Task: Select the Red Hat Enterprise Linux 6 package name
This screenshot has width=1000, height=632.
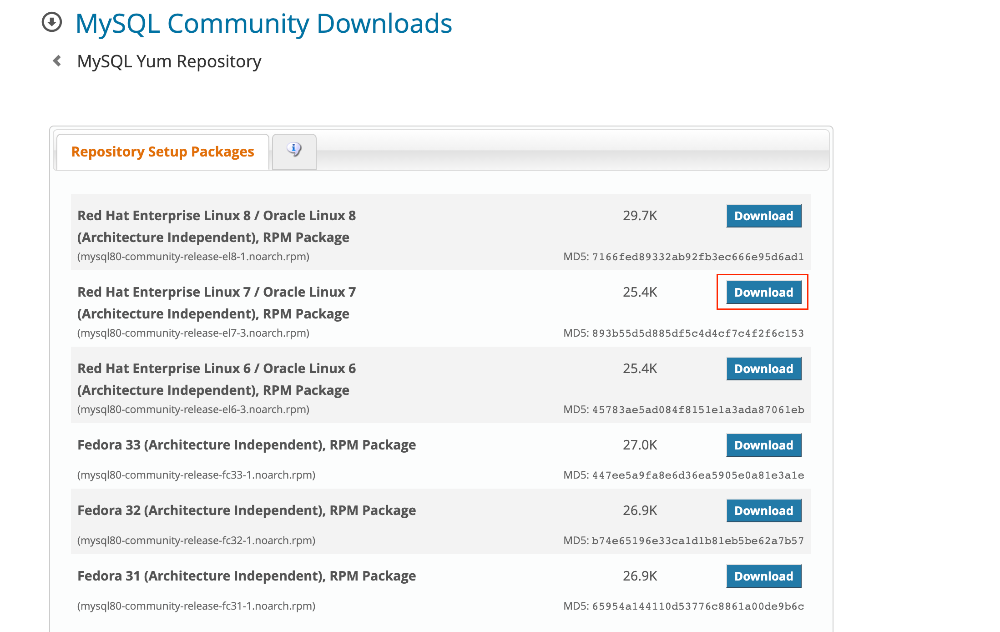Action: click(216, 379)
